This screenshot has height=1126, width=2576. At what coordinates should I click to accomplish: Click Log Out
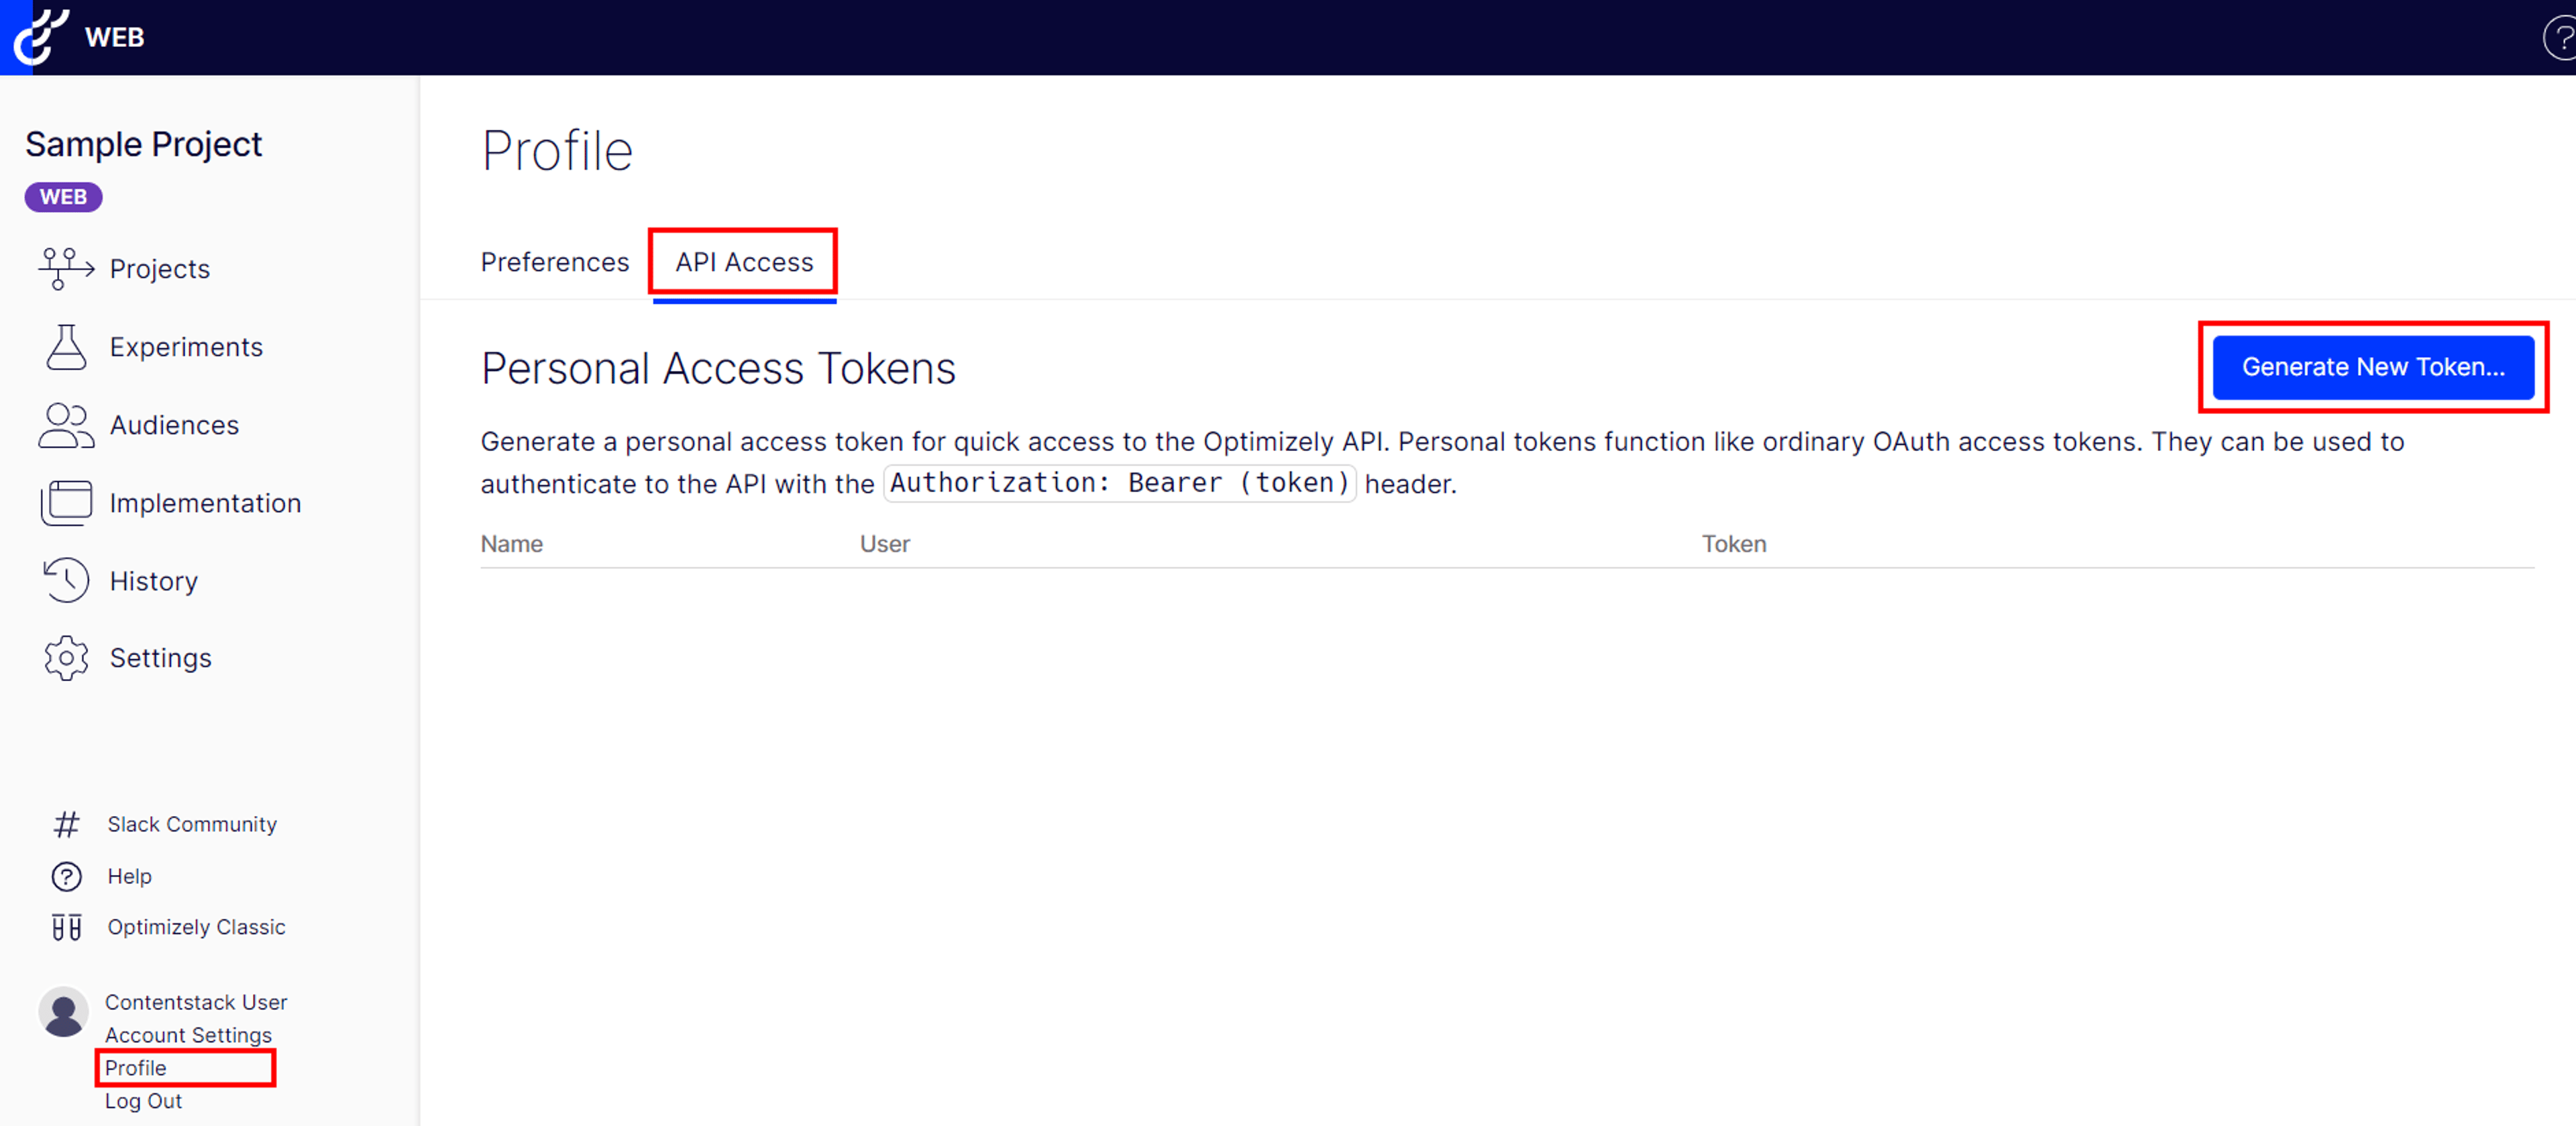tap(143, 1101)
